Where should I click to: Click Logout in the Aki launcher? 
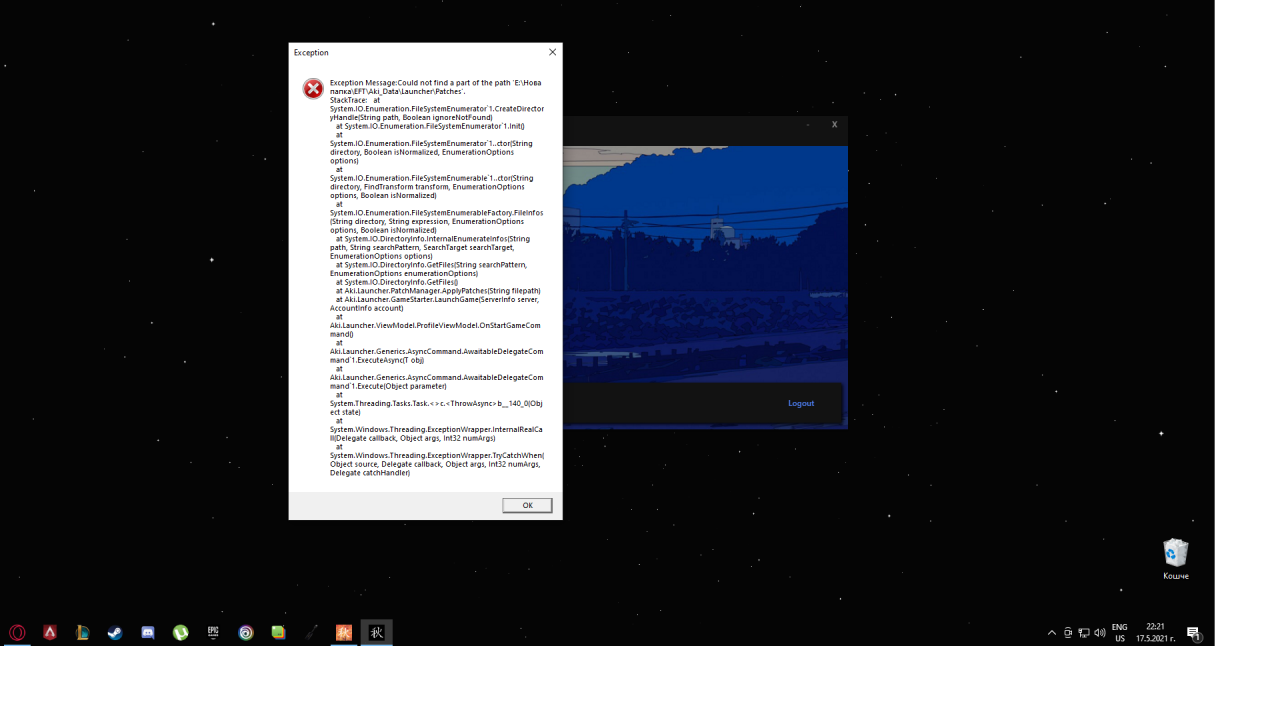coord(801,403)
